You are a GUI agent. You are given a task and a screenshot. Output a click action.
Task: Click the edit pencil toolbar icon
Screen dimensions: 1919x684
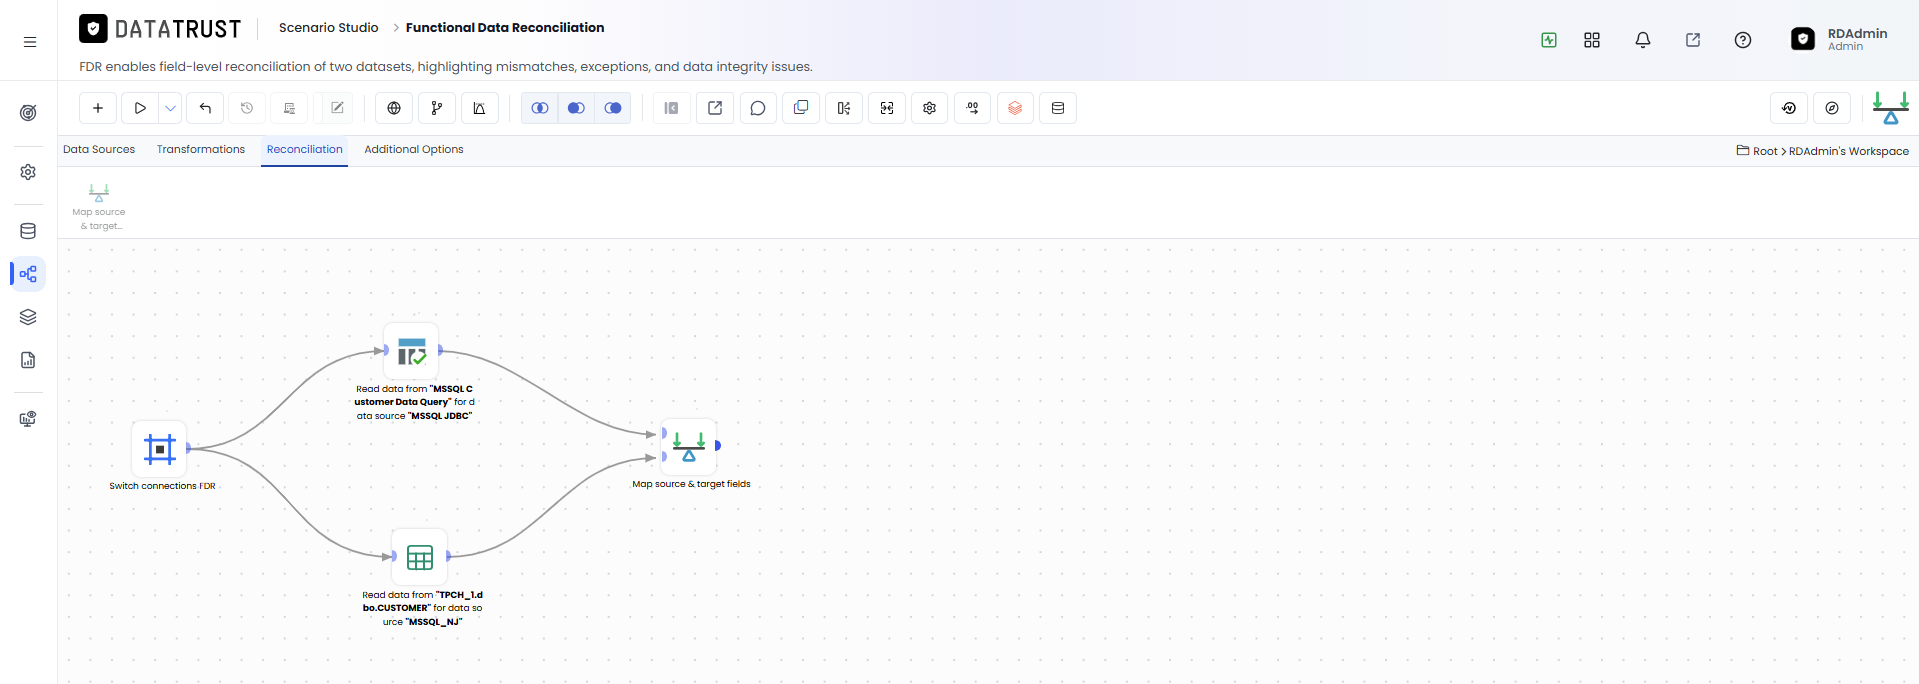(x=337, y=108)
